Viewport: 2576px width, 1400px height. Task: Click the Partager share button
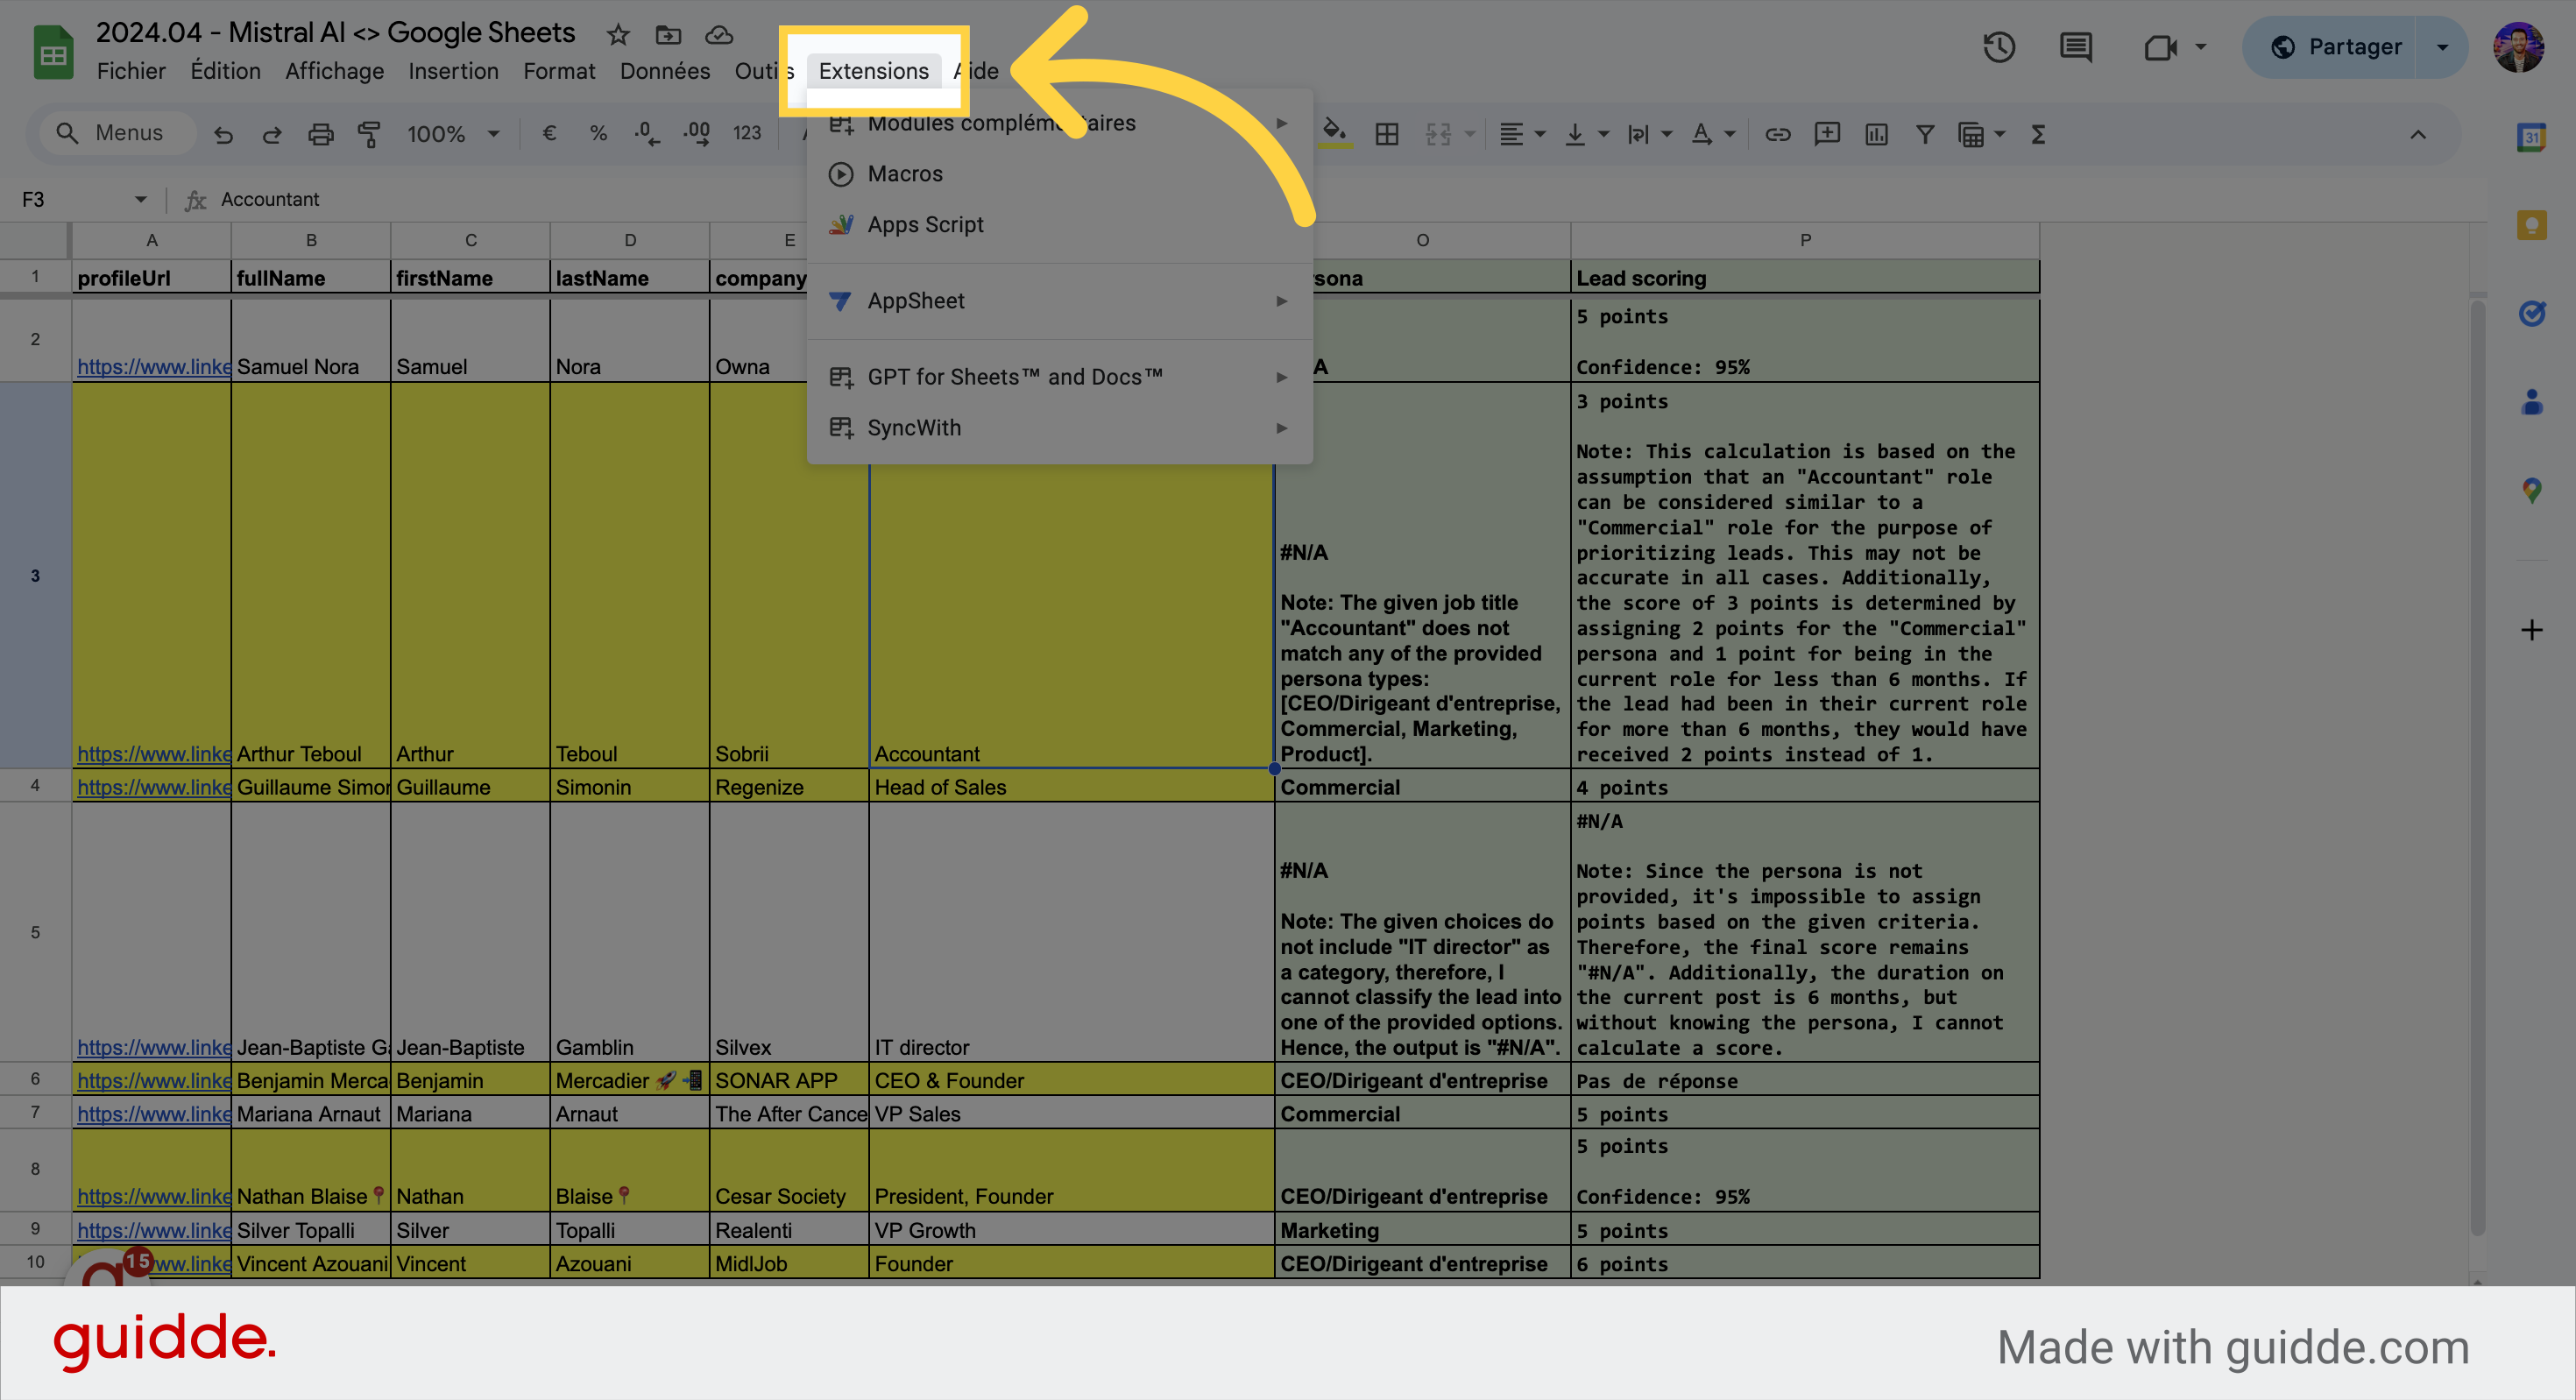2334,47
